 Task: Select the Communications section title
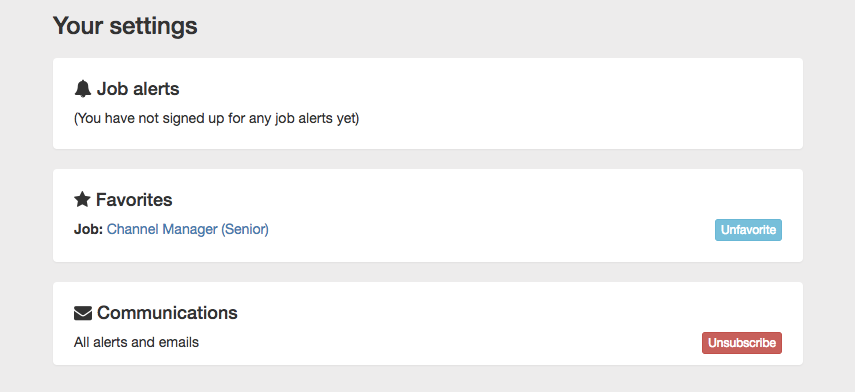pos(167,313)
